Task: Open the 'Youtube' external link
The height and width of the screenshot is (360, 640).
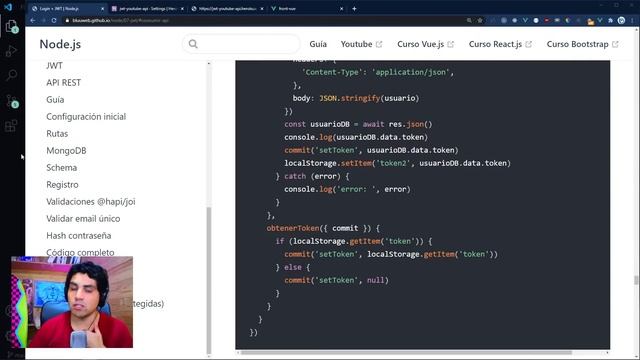Action: pos(361,44)
